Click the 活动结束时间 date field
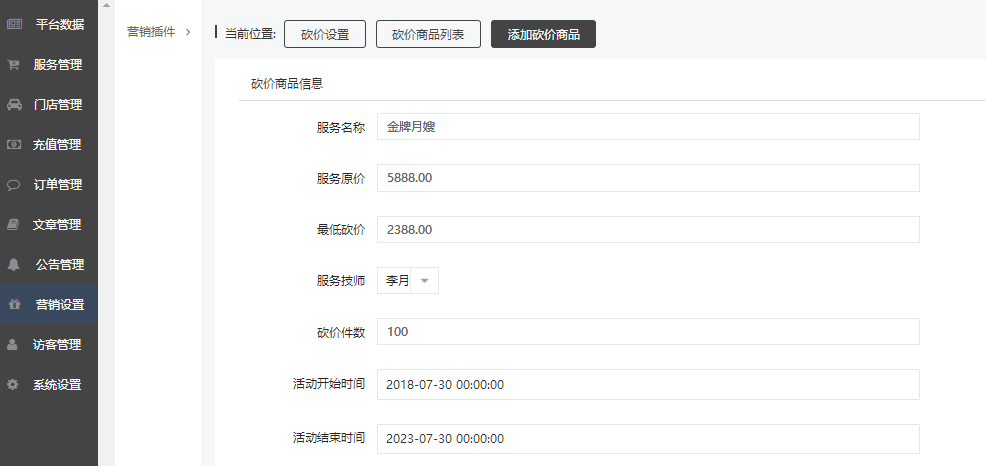 click(648, 439)
